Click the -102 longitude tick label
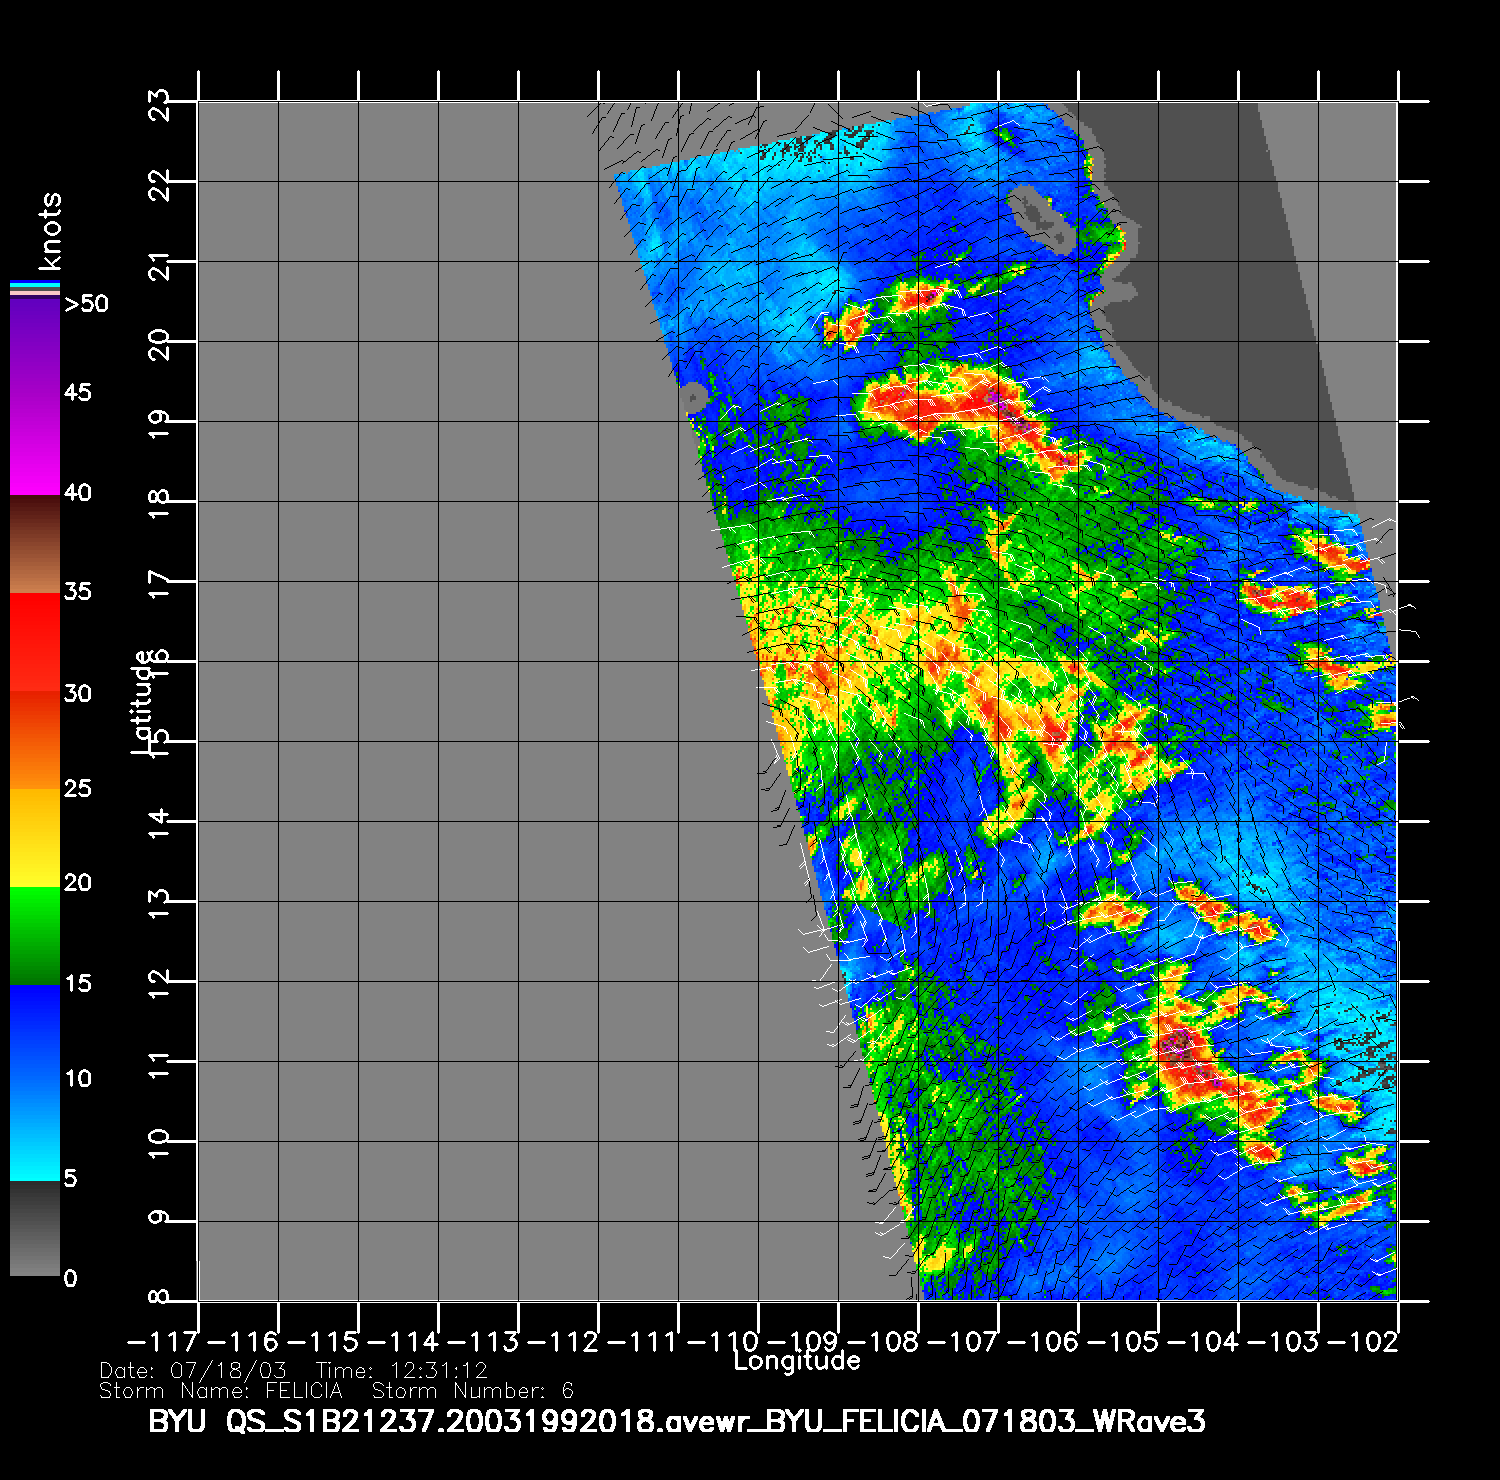Viewport: 1500px width, 1480px height. pos(1366,1341)
